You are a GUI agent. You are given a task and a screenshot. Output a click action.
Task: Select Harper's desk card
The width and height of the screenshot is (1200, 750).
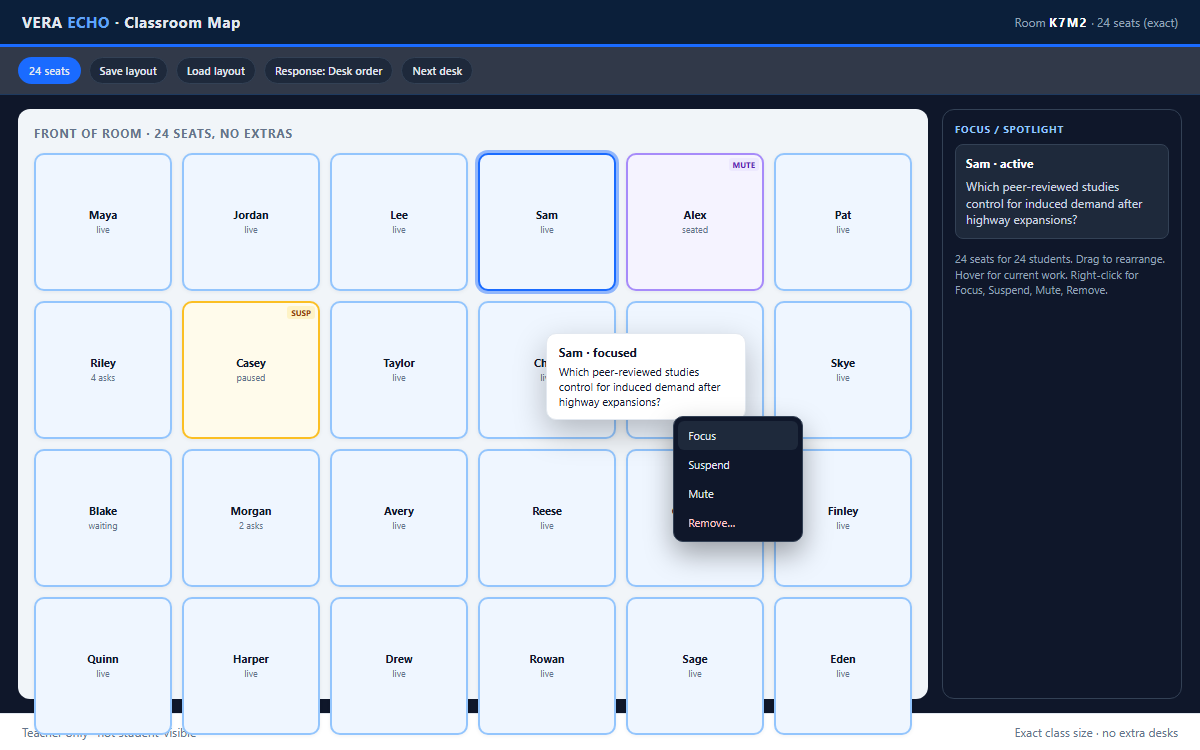251,666
